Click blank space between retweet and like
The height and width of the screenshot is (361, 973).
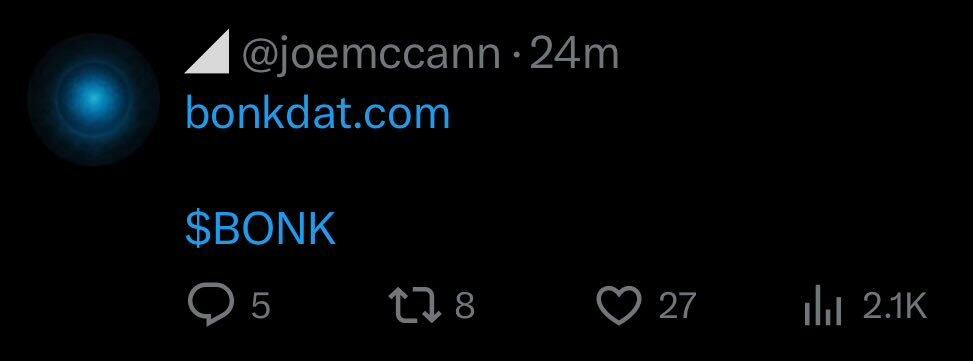click(535, 306)
